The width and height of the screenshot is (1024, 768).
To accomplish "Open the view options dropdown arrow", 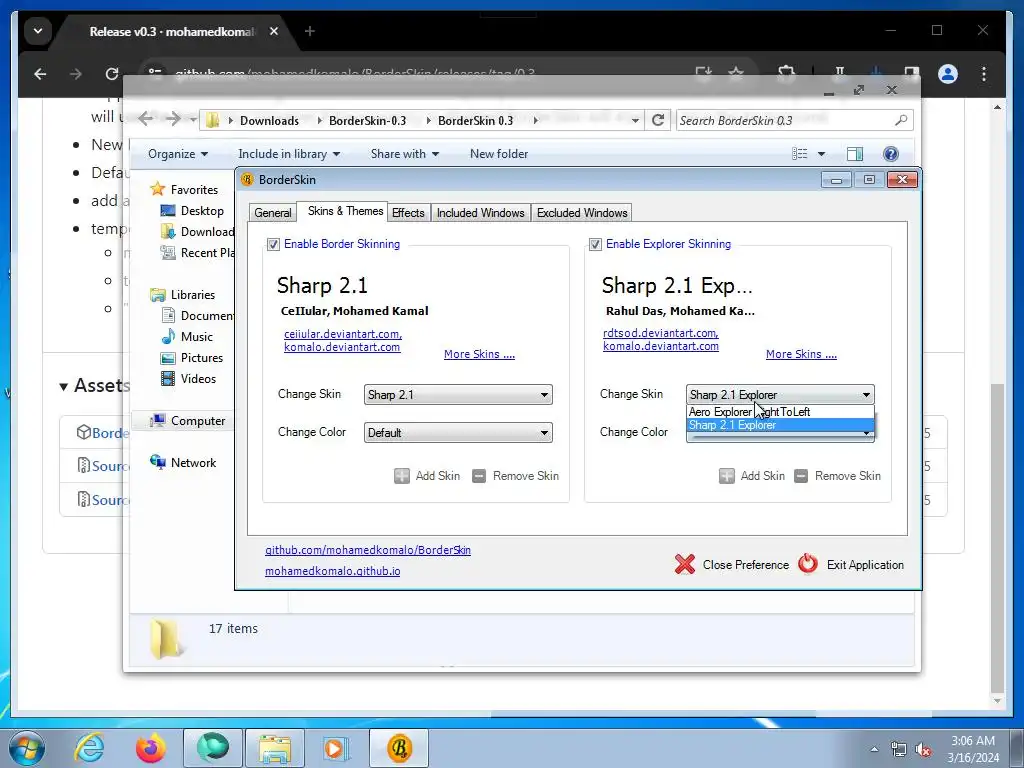I will click(822, 154).
